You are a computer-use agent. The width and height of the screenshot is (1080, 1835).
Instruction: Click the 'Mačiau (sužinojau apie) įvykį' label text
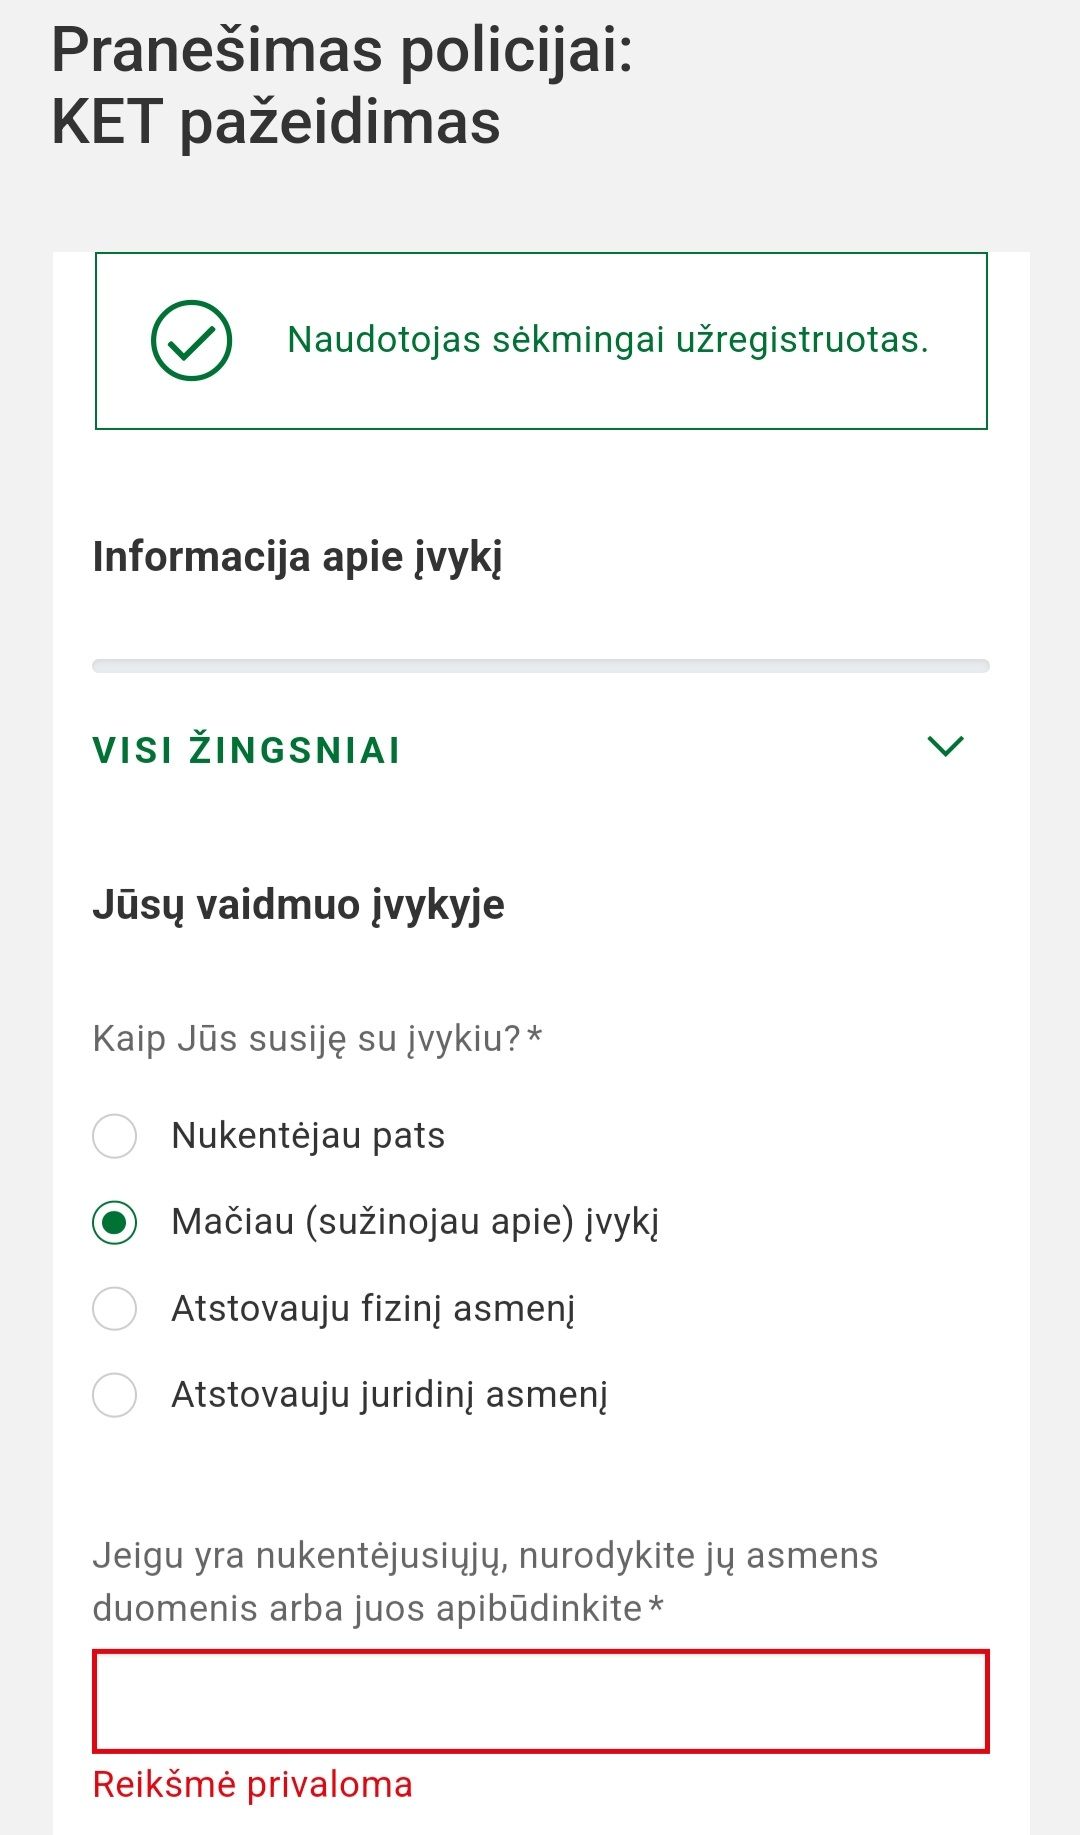[x=415, y=1222]
